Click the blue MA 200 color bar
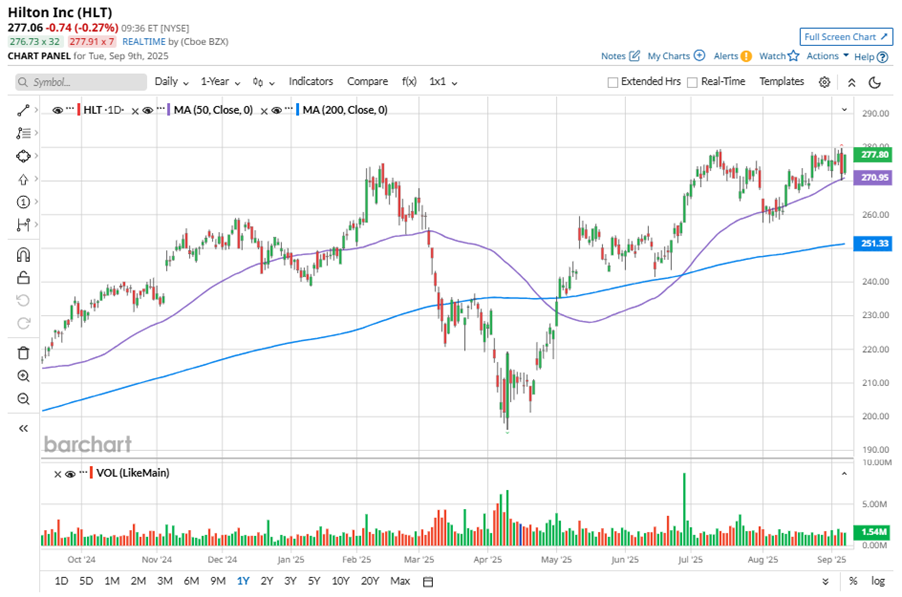902x597 pixels. tap(298, 110)
